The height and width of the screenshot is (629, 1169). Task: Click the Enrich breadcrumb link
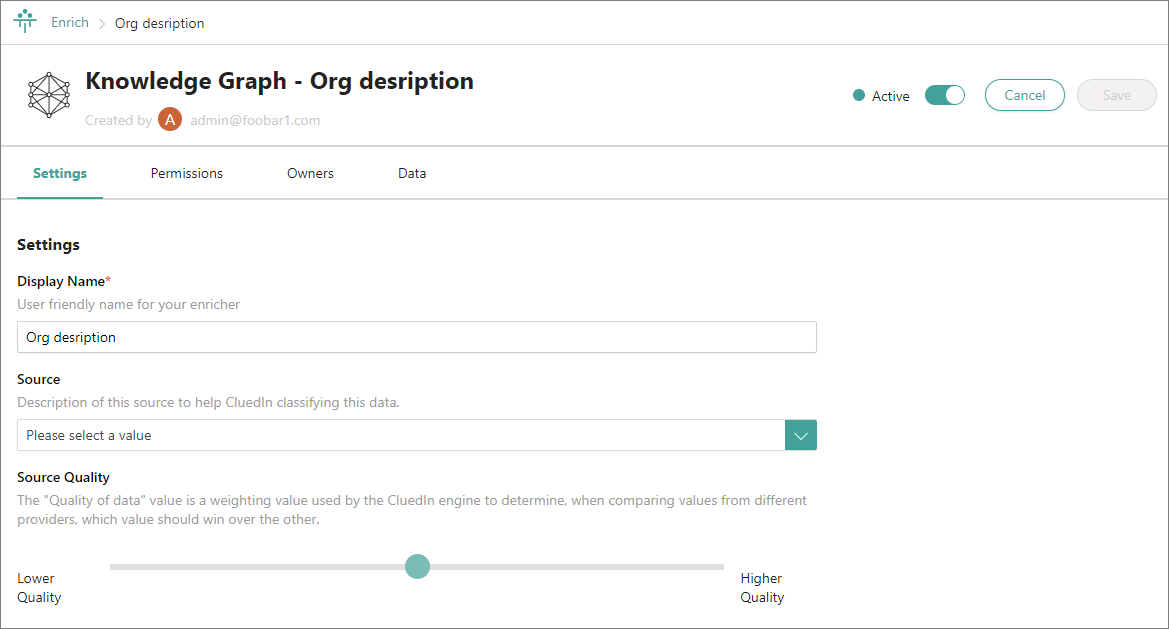(x=69, y=22)
